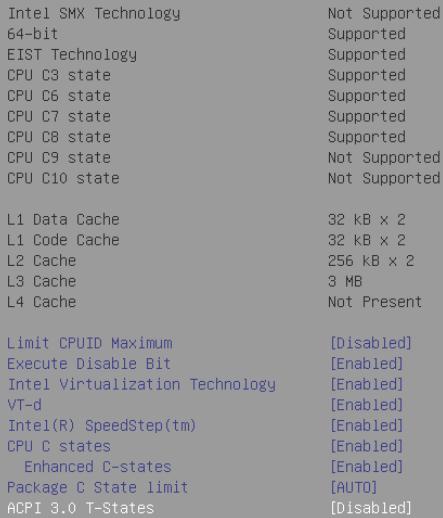Open the SpeedStep [Enabled] value
The width and height of the screenshot is (443, 518).
[x=366, y=426]
